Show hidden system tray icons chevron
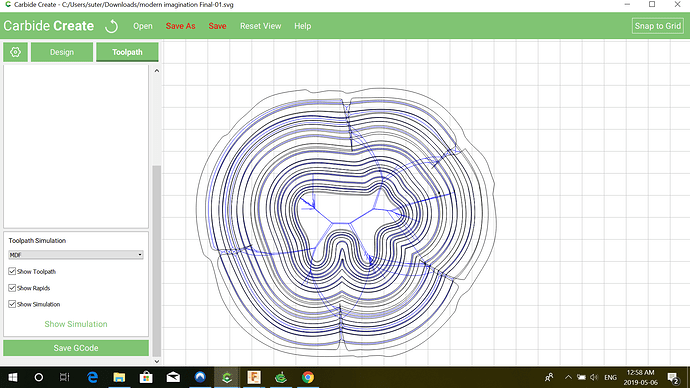Screen dimensions: 690x388 pyautogui.click(x=568, y=377)
